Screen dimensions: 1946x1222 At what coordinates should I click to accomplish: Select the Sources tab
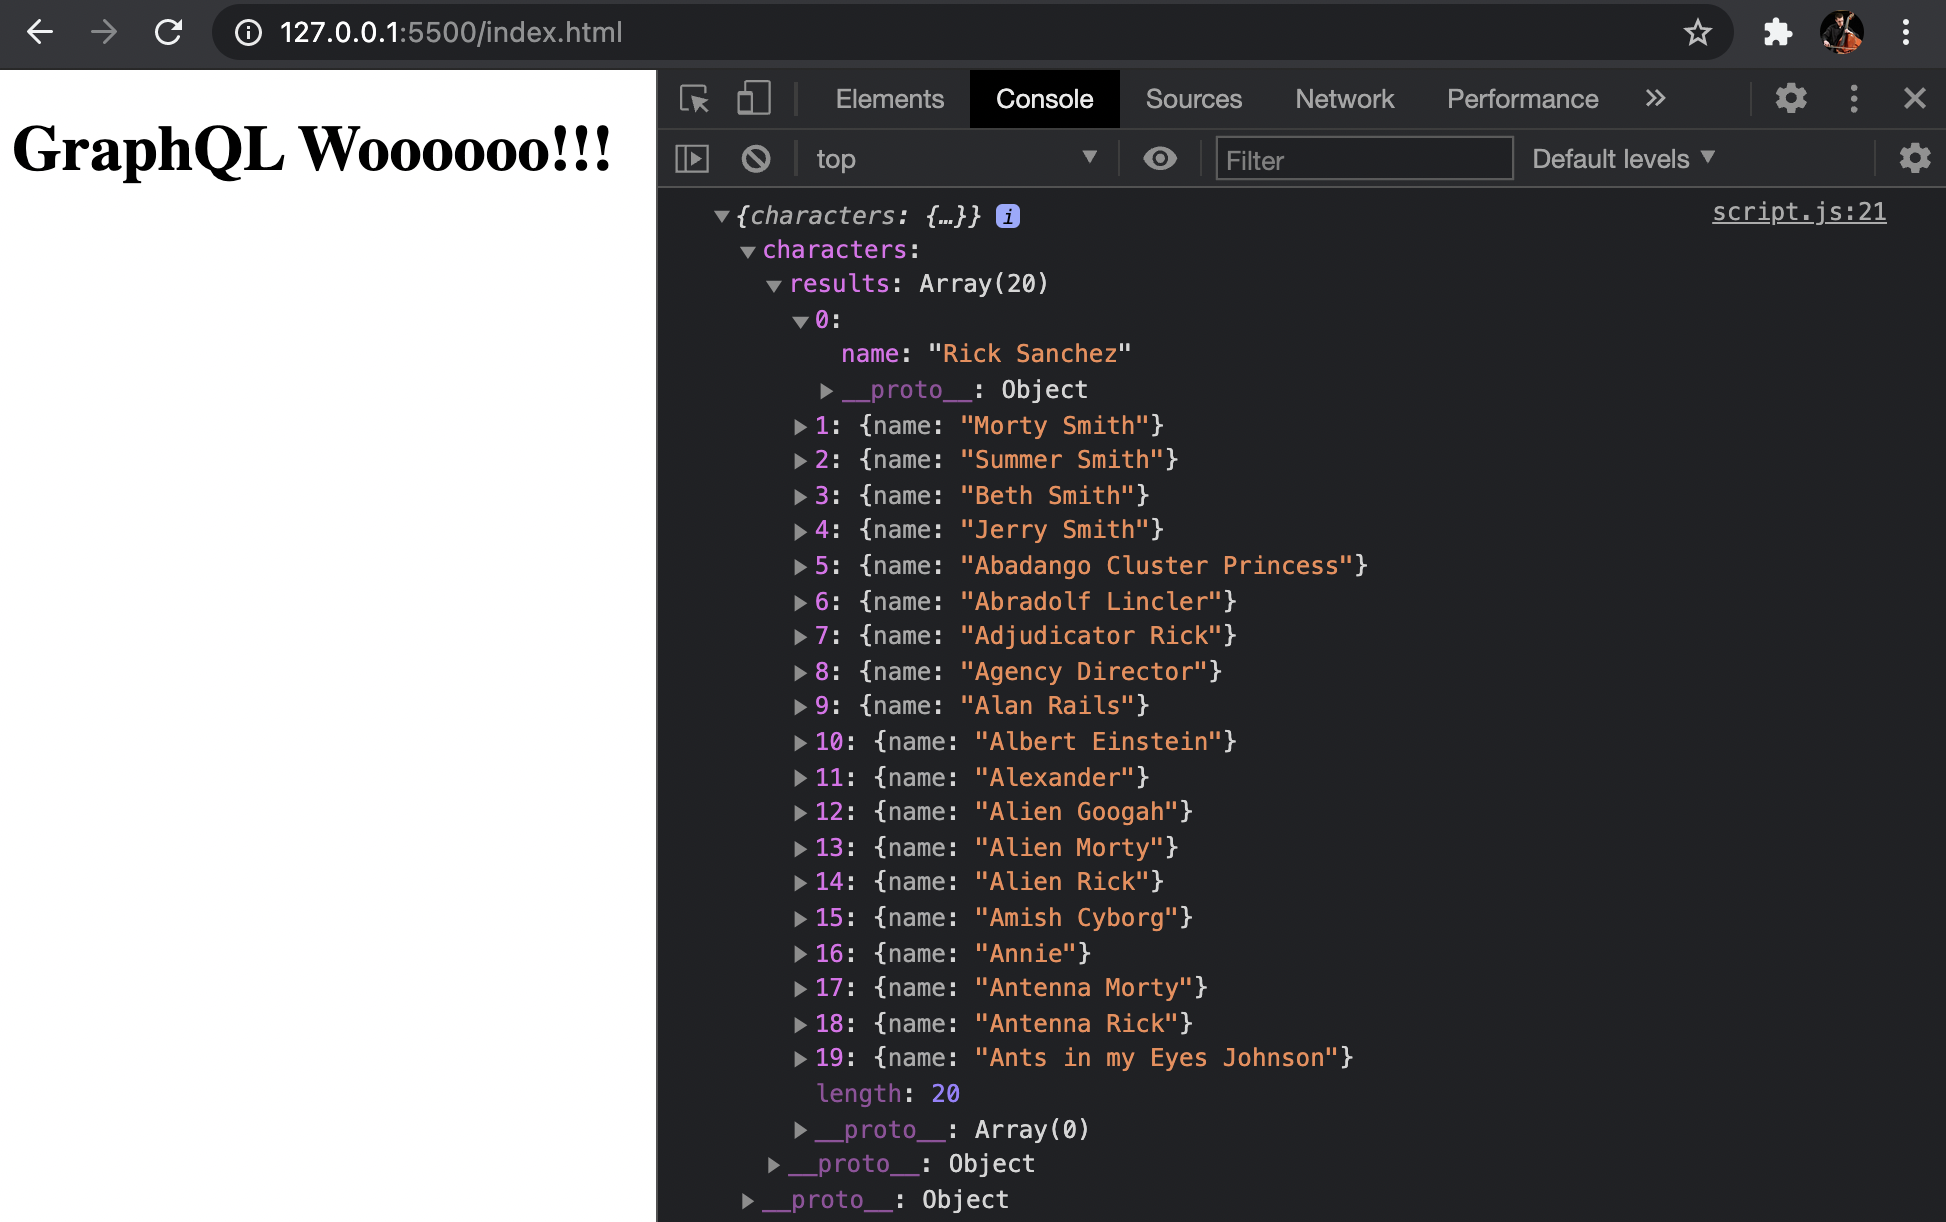(x=1193, y=97)
